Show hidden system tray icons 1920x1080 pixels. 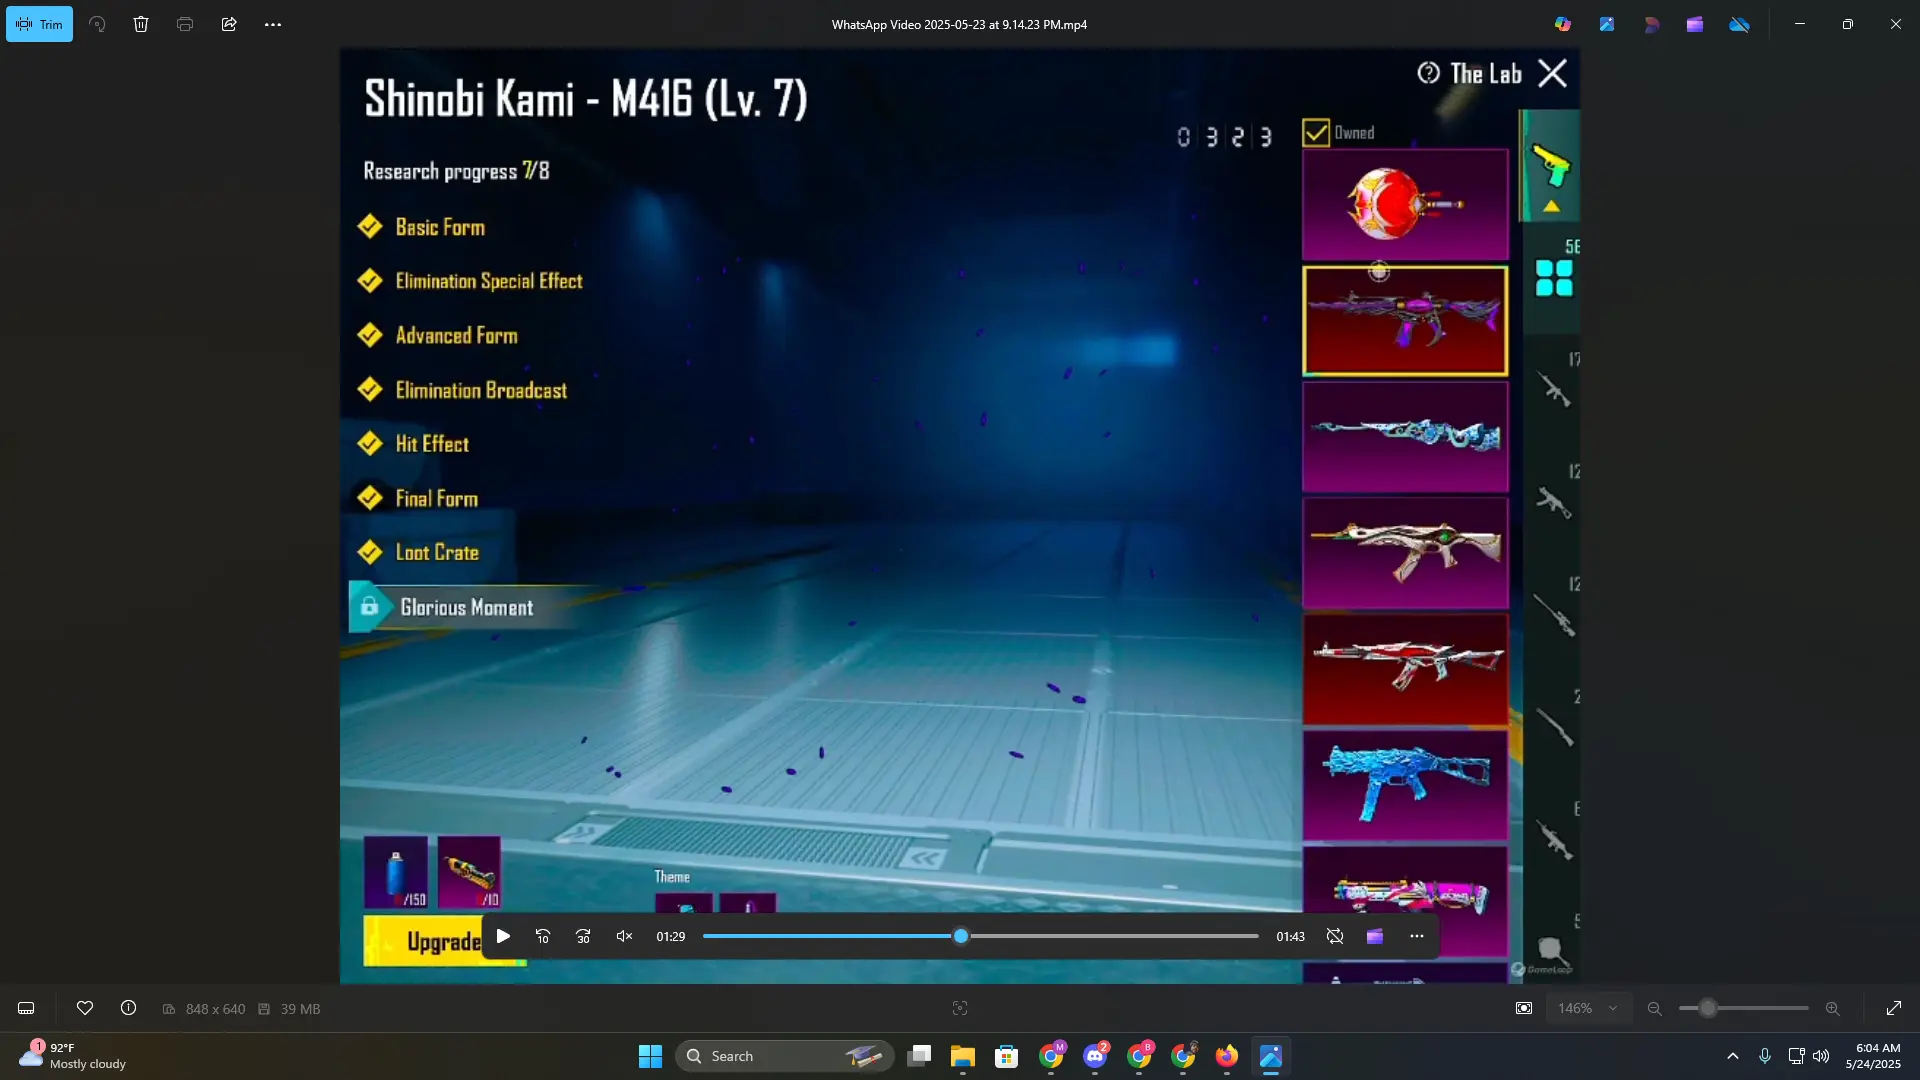pyautogui.click(x=1733, y=1056)
